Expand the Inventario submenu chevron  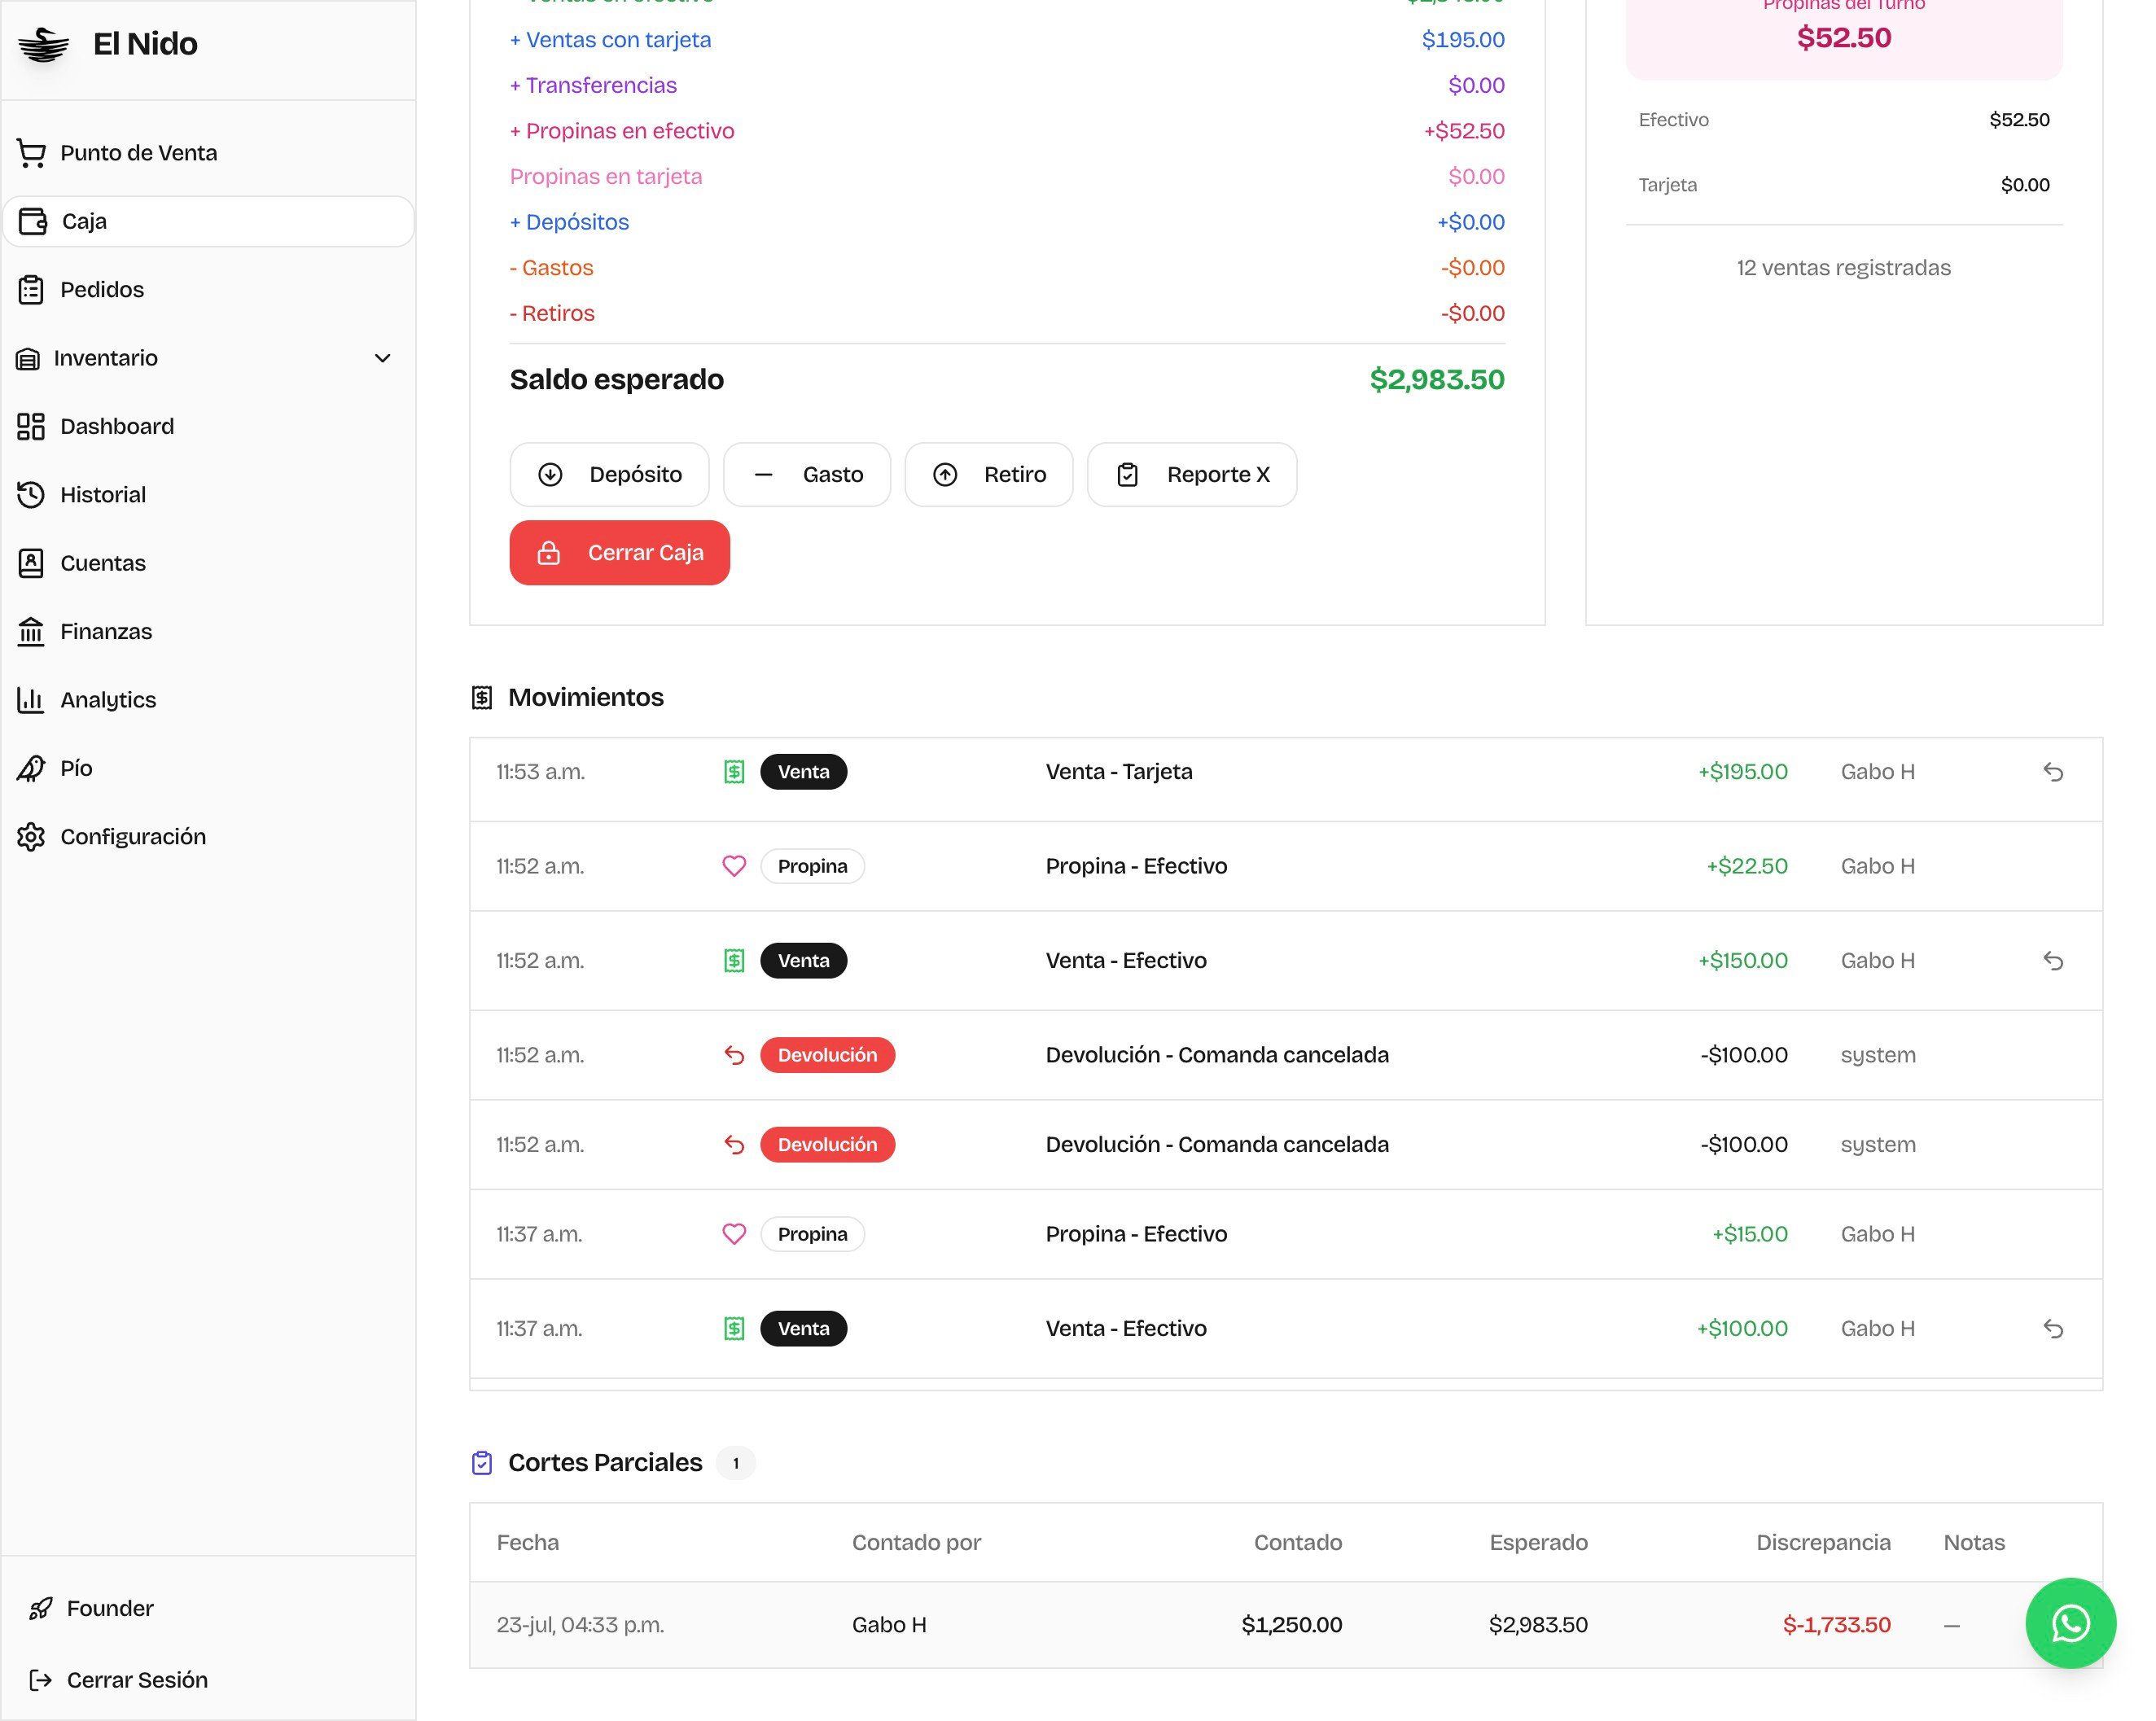382,358
